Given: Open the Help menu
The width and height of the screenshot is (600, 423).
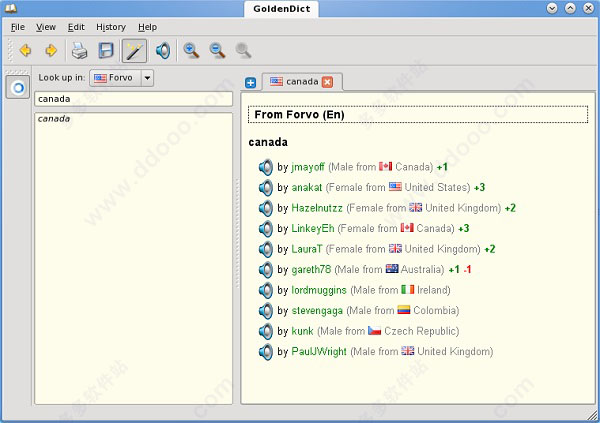Looking at the screenshot, I should pyautogui.click(x=147, y=27).
